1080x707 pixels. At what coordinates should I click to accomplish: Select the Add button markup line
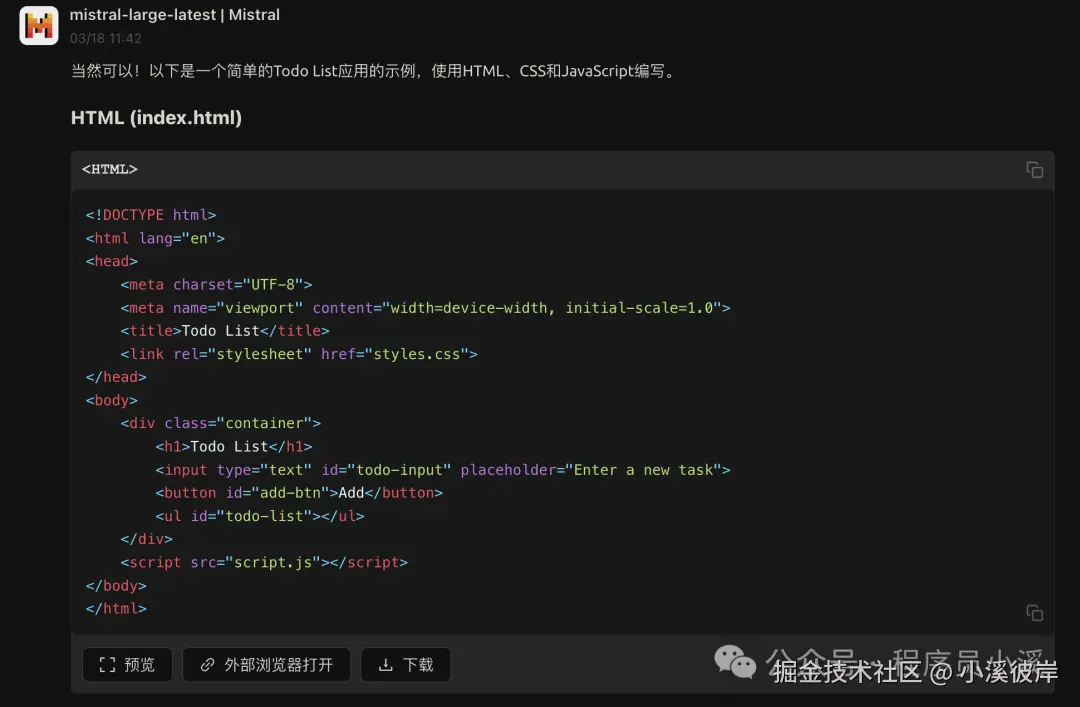pyautogui.click(x=300, y=492)
